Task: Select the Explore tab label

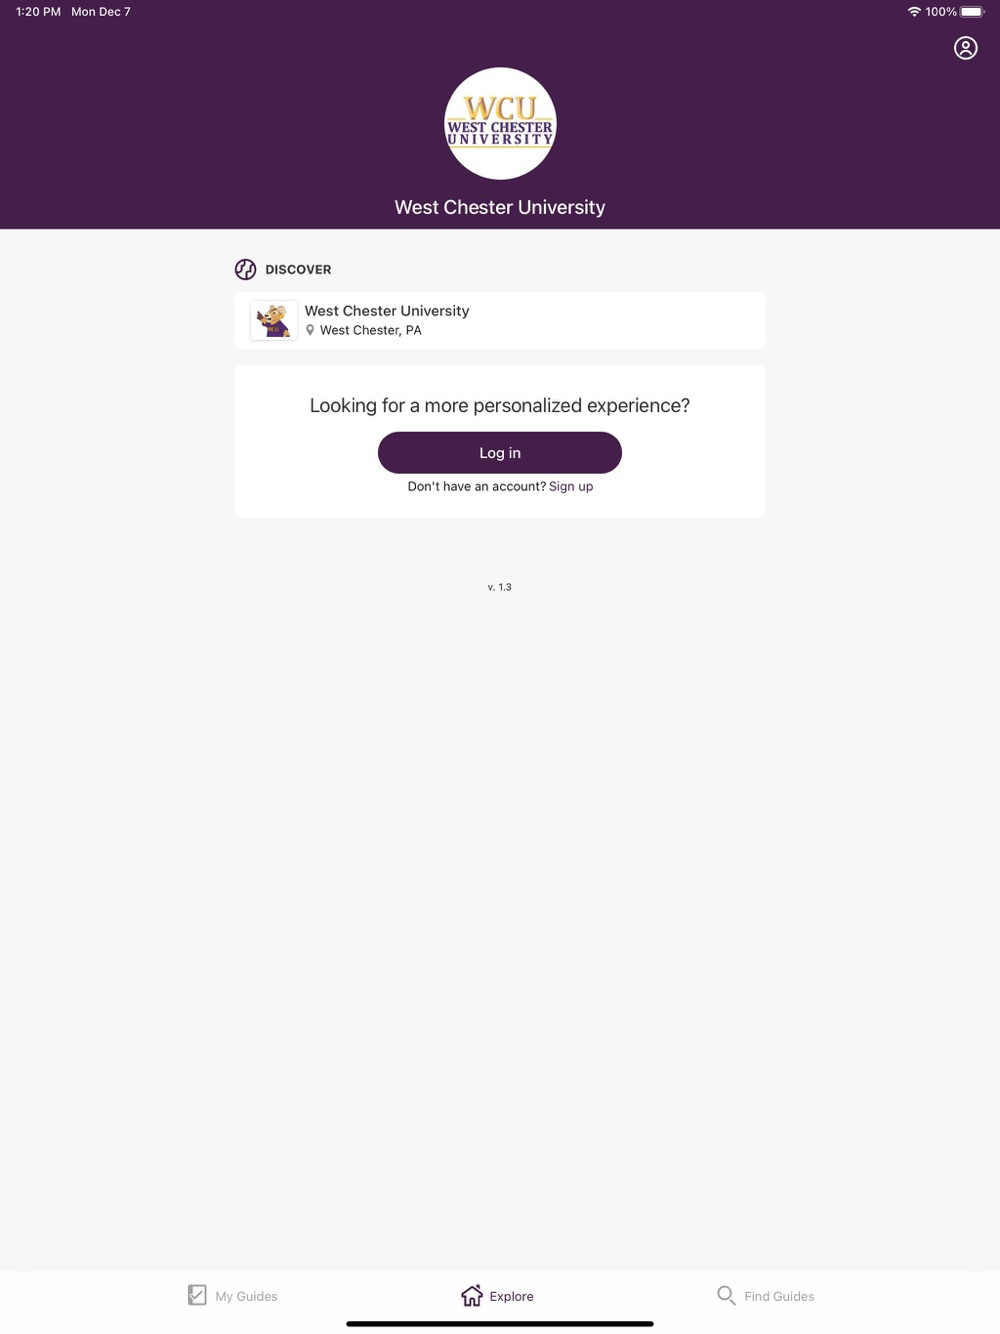Action: click(511, 1296)
